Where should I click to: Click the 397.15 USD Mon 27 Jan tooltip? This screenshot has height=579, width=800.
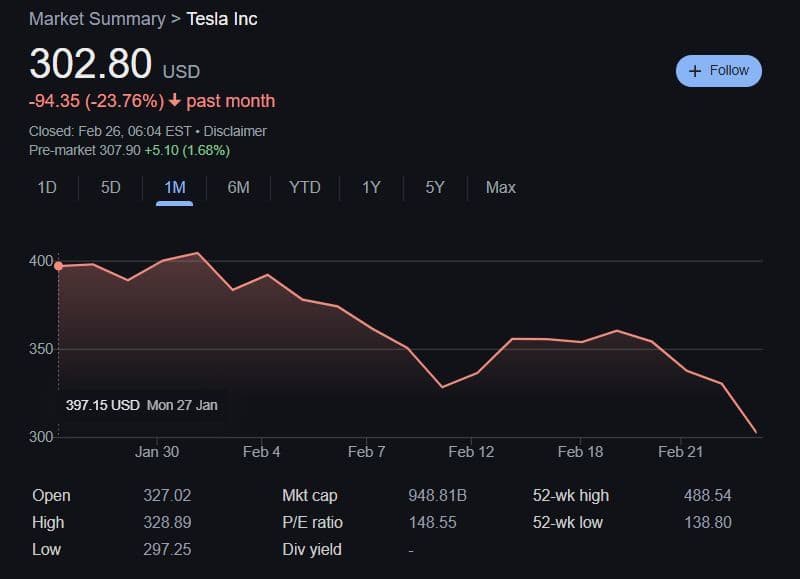[x=141, y=405]
